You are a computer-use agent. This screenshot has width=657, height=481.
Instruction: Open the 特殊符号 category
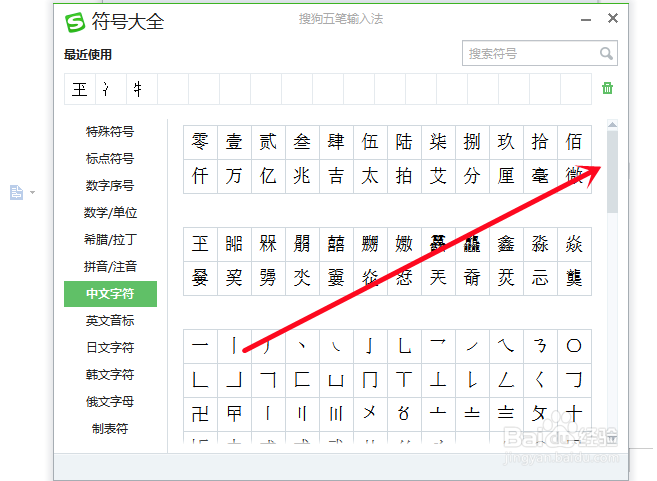point(110,132)
